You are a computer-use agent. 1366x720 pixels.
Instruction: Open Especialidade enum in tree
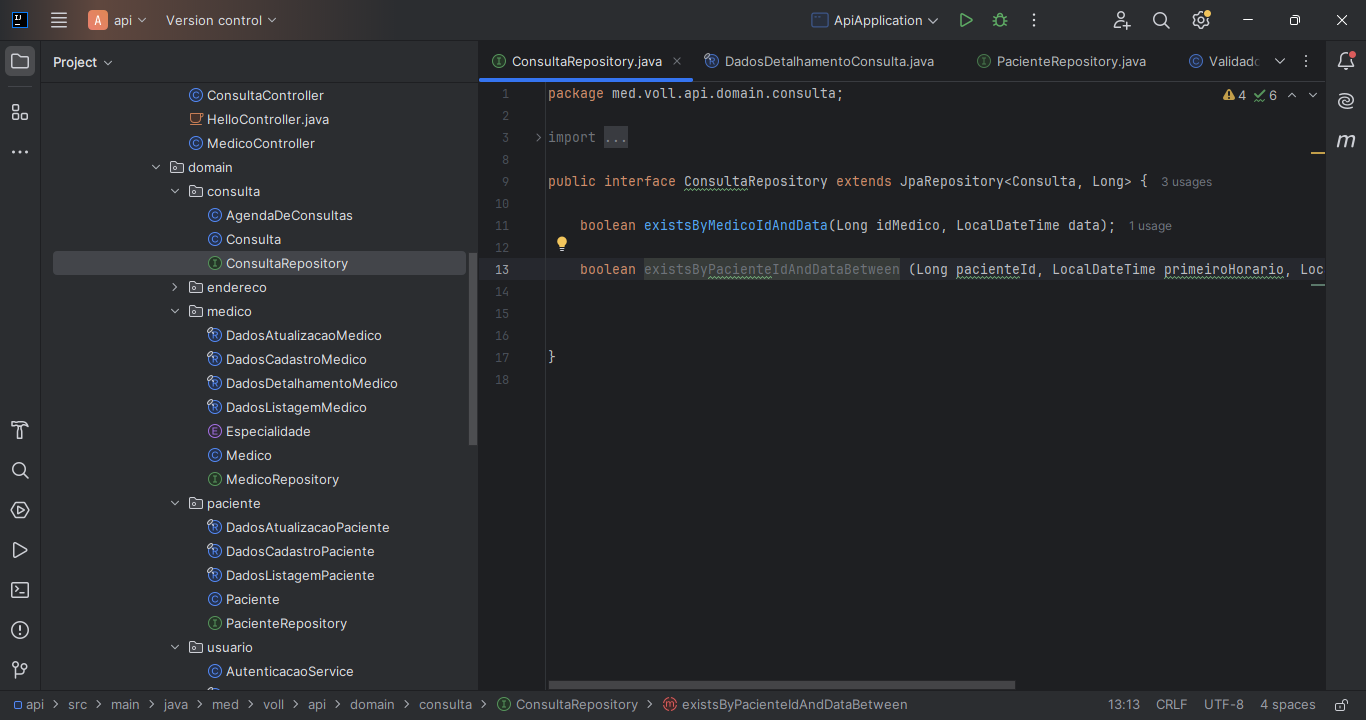pos(268,431)
